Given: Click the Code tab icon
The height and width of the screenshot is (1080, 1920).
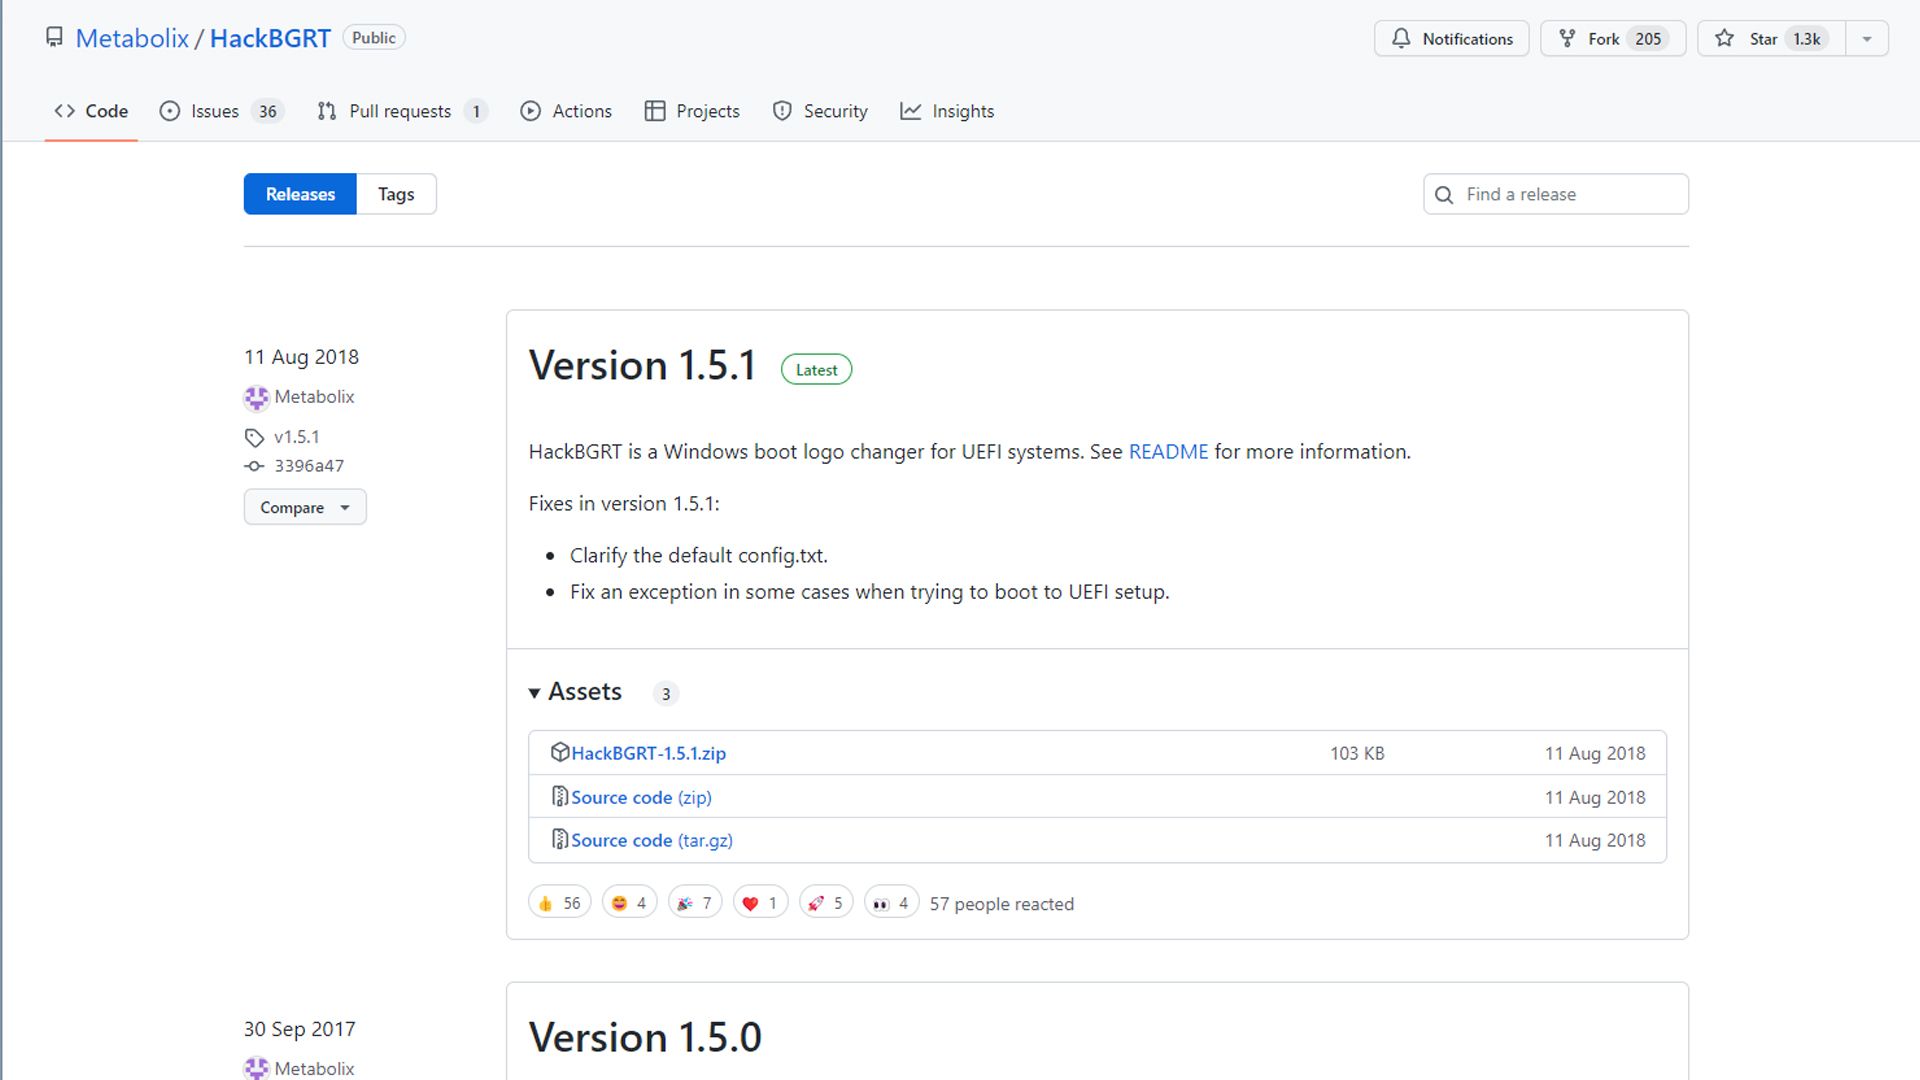Looking at the screenshot, I should (65, 111).
